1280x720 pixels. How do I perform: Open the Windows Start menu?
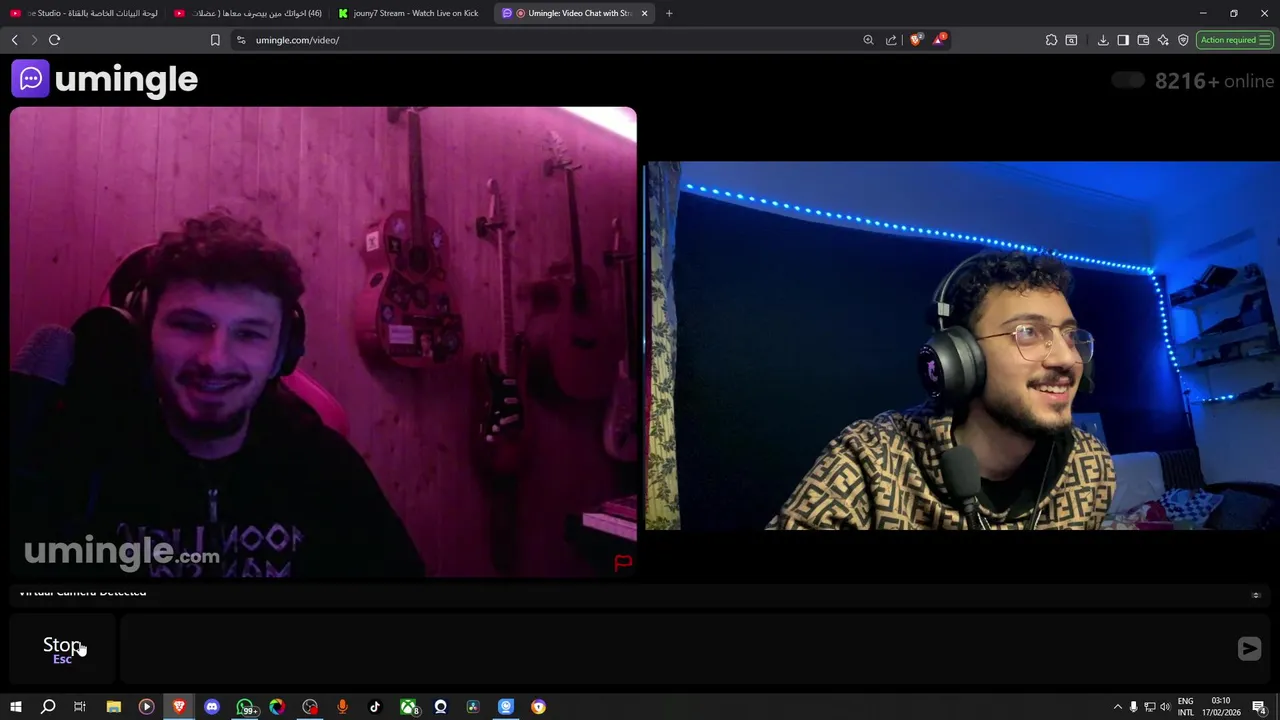[x=15, y=707]
